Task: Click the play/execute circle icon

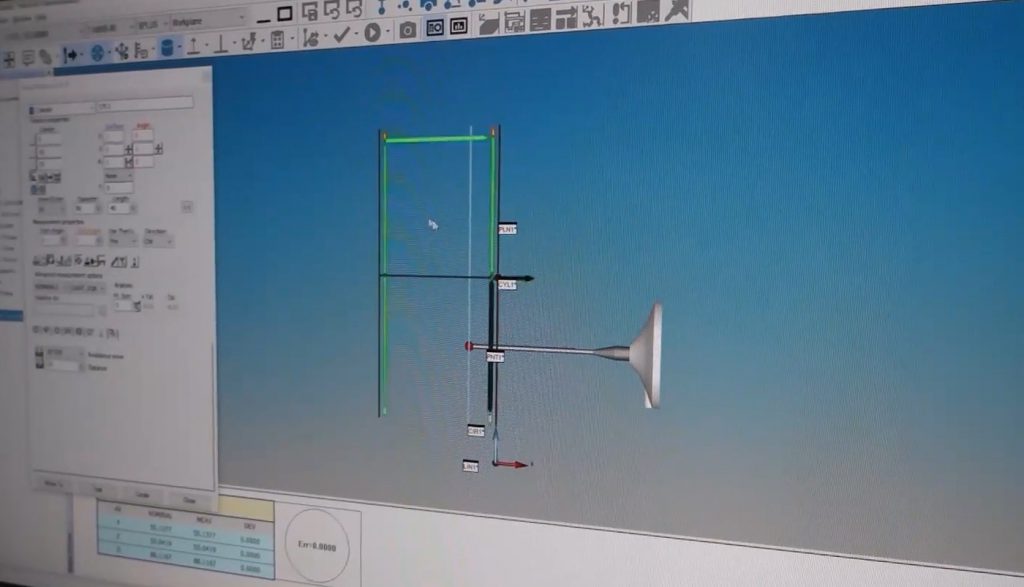Action: pyautogui.click(x=372, y=33)
